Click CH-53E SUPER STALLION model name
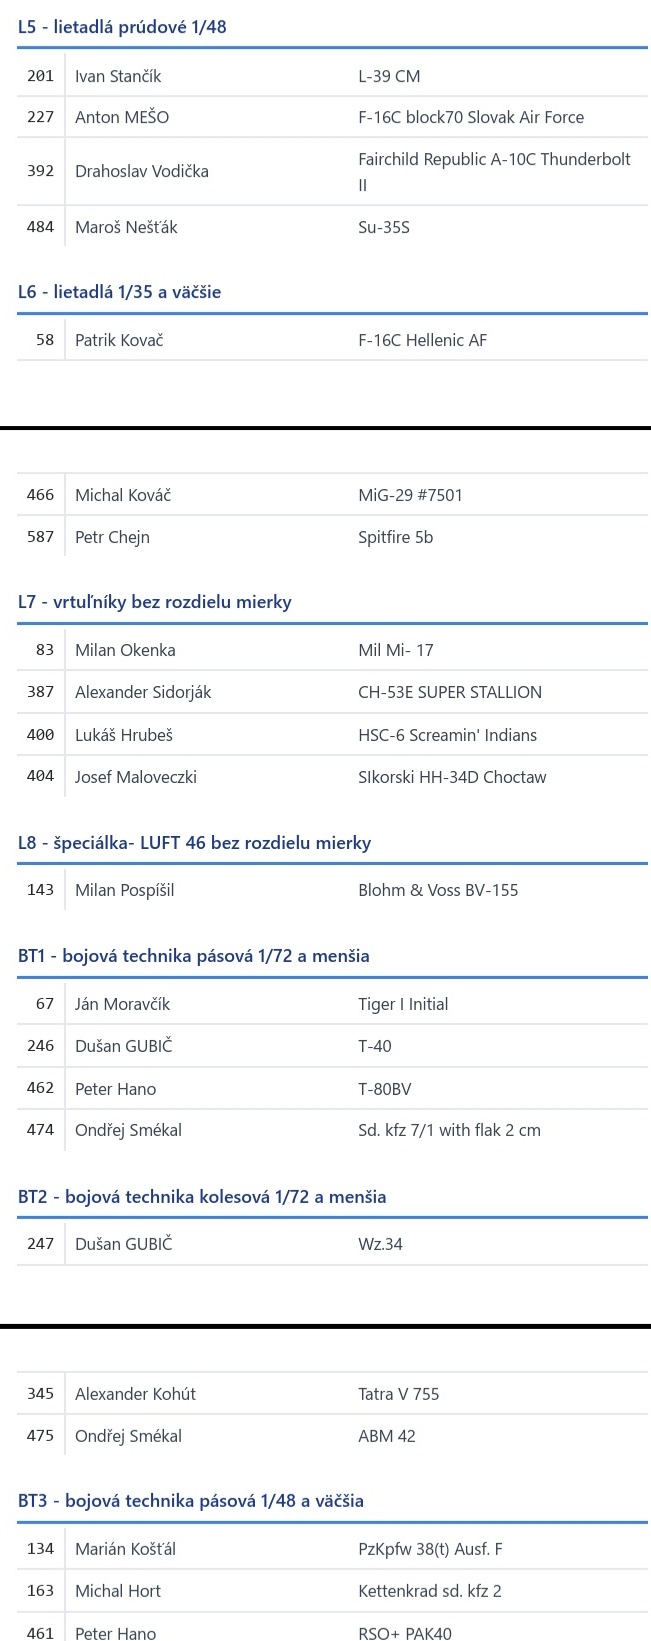The height and width of the screenshot is (1641, 651). 450,692
